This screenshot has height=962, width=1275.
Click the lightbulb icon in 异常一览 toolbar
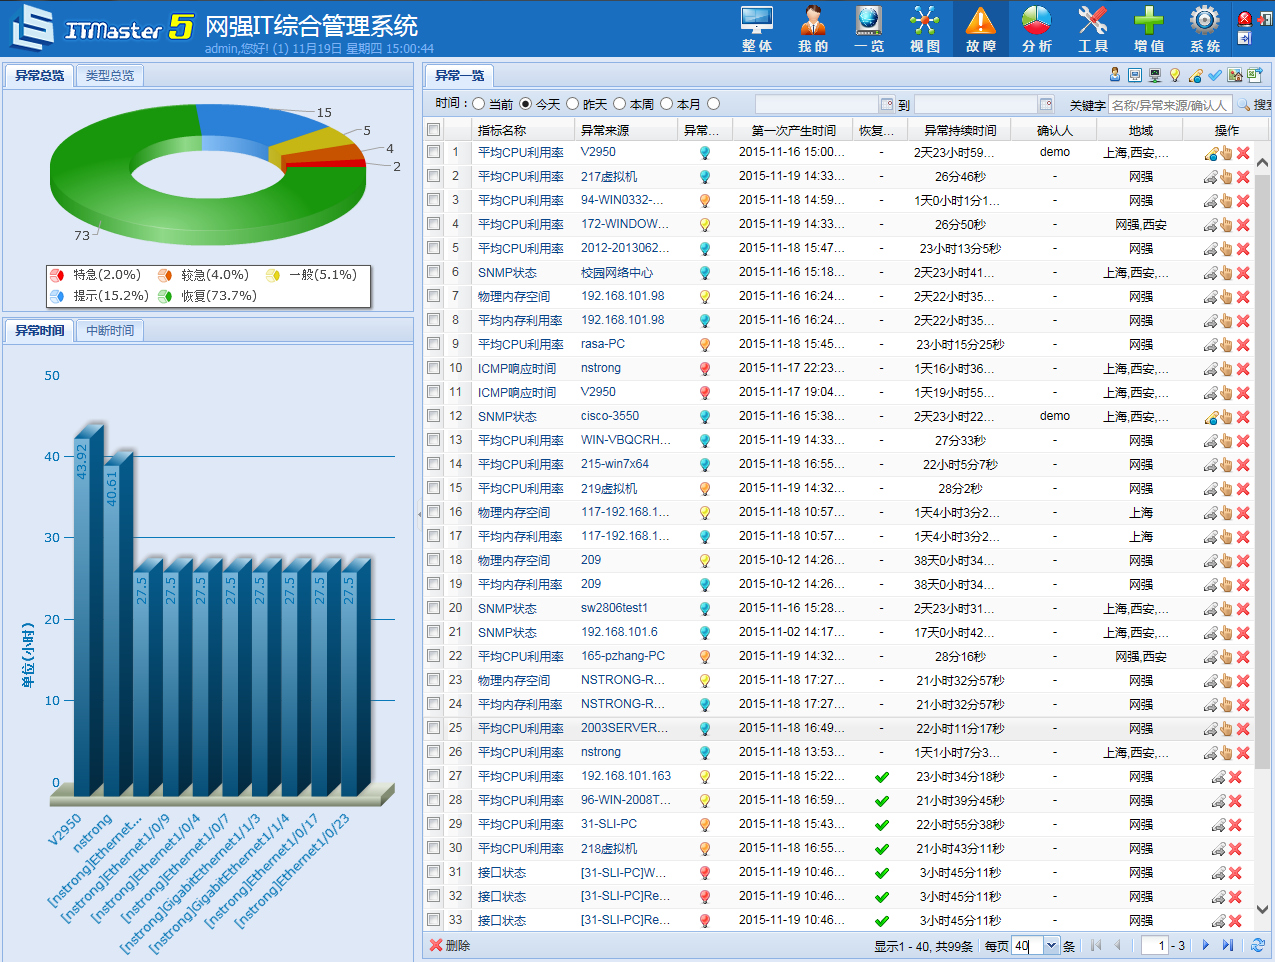click(x=1175, y=75)
